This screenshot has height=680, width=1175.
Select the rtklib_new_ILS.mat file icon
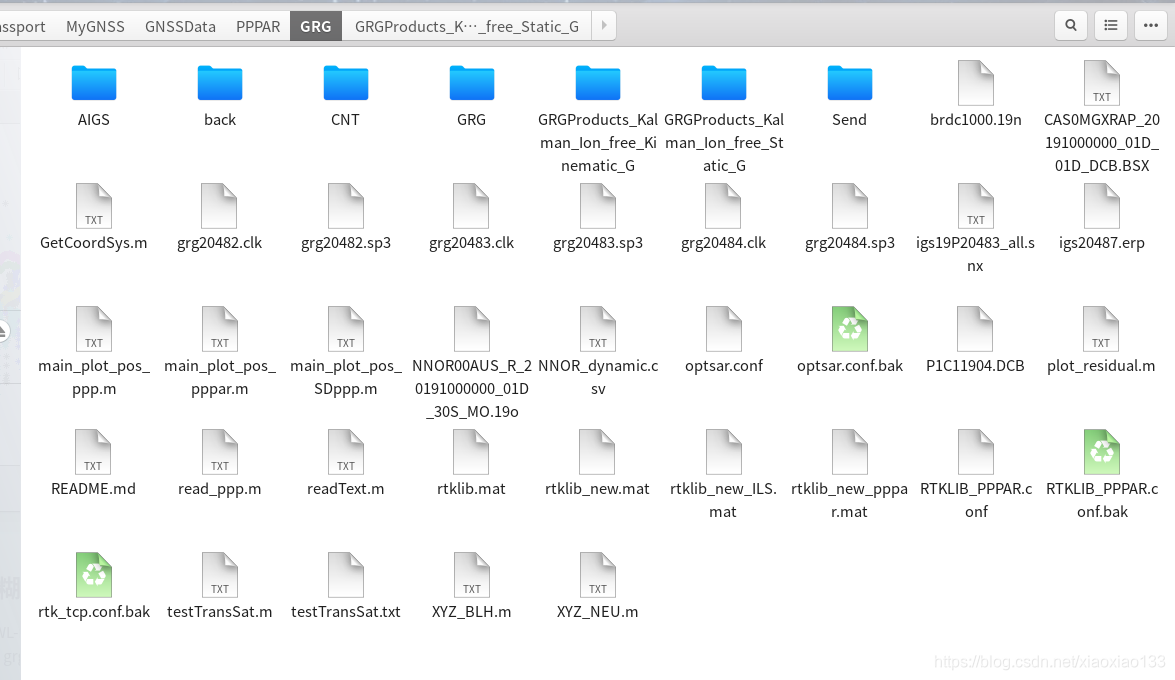pyautogui.click(x=724, y=452)
